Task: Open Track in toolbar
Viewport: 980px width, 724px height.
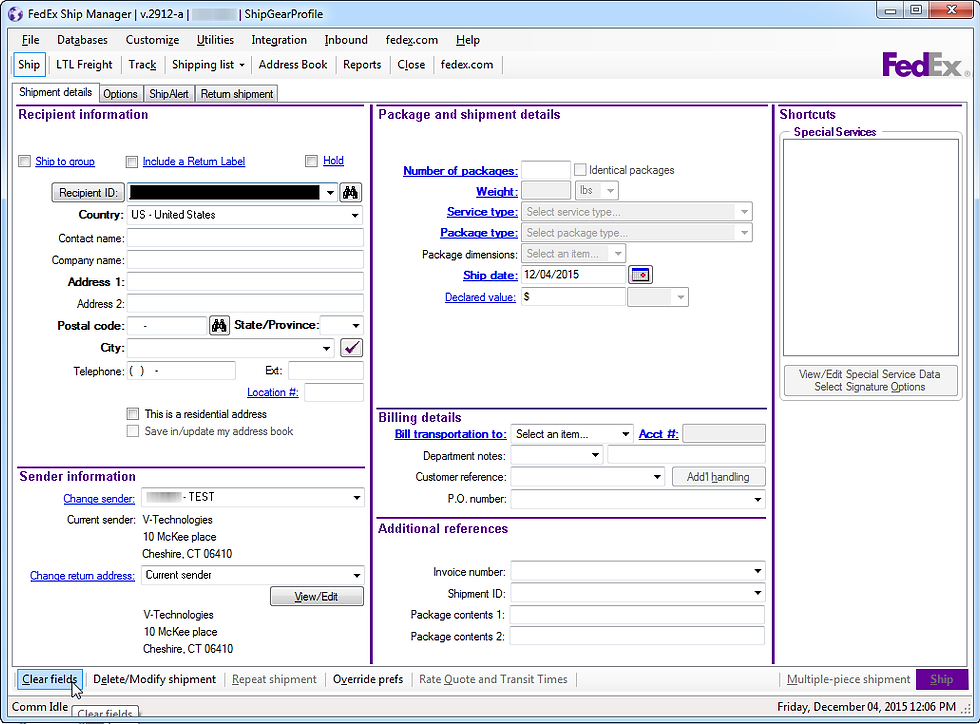Action: 142,64
